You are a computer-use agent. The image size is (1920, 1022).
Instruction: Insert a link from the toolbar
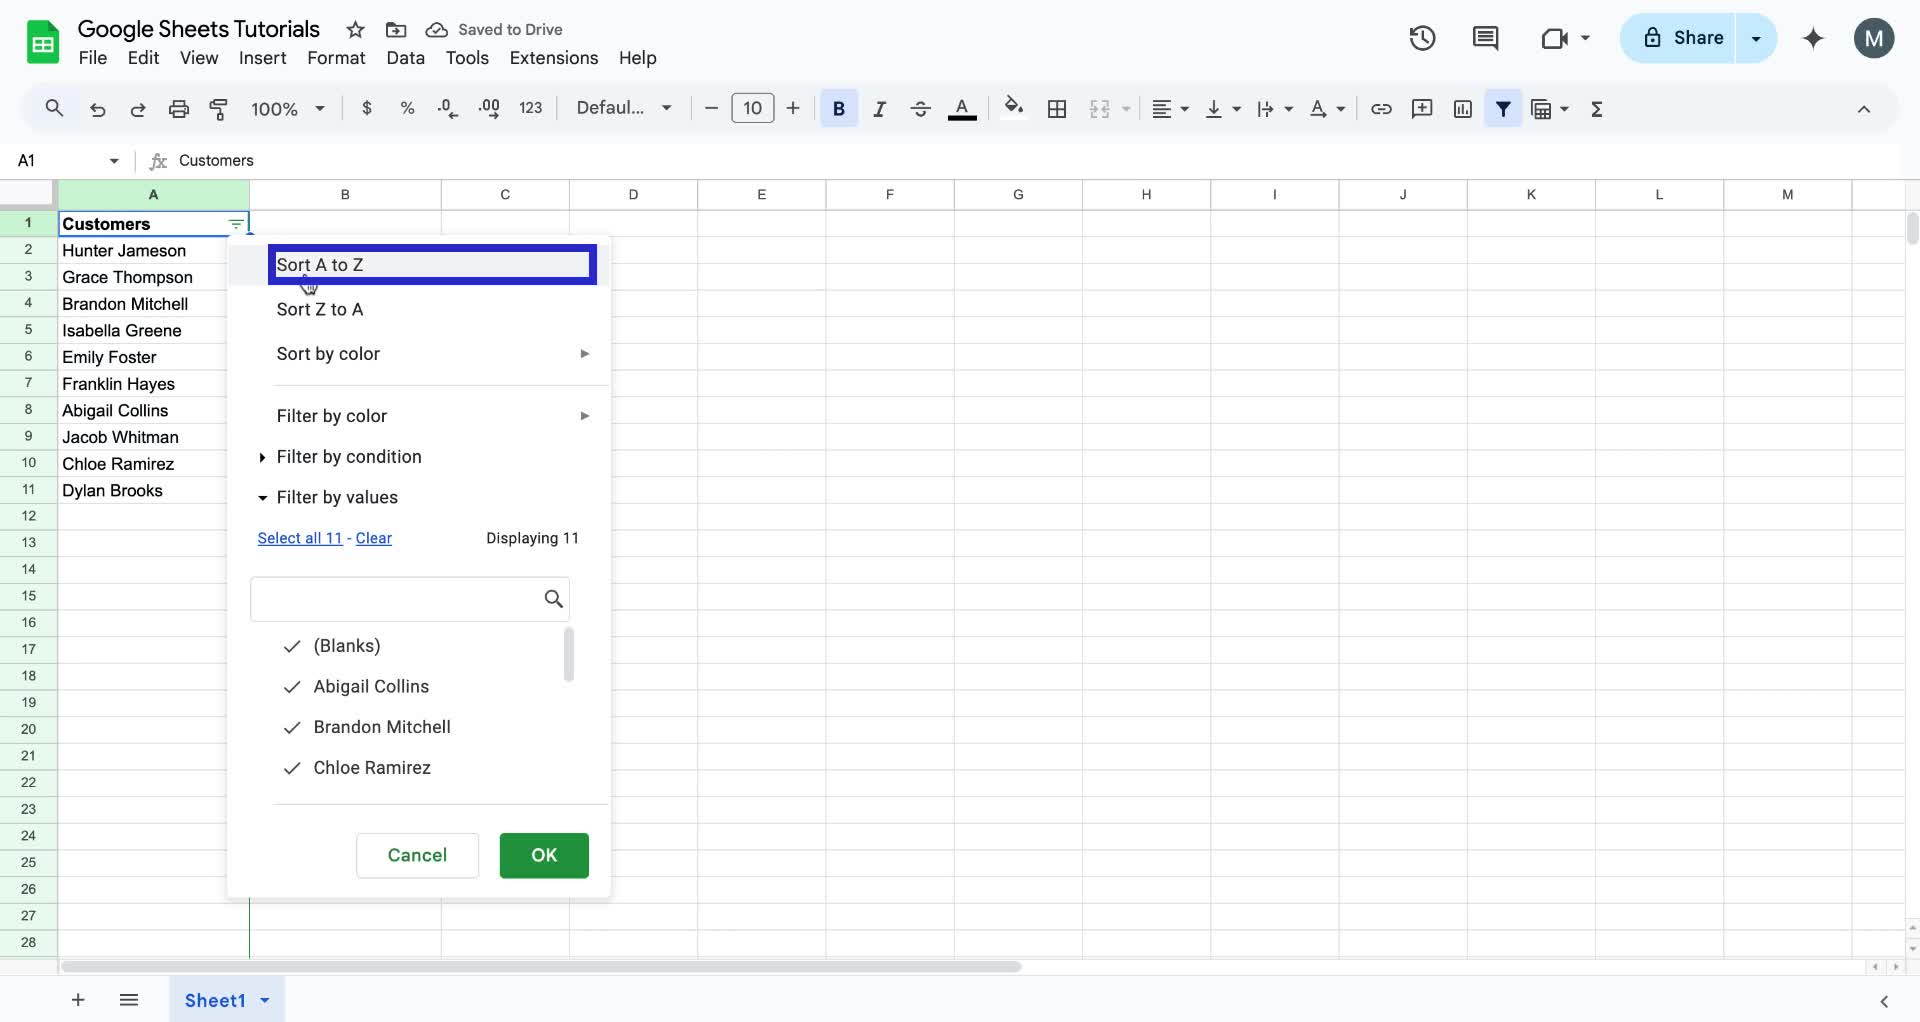coord(1381,108)
